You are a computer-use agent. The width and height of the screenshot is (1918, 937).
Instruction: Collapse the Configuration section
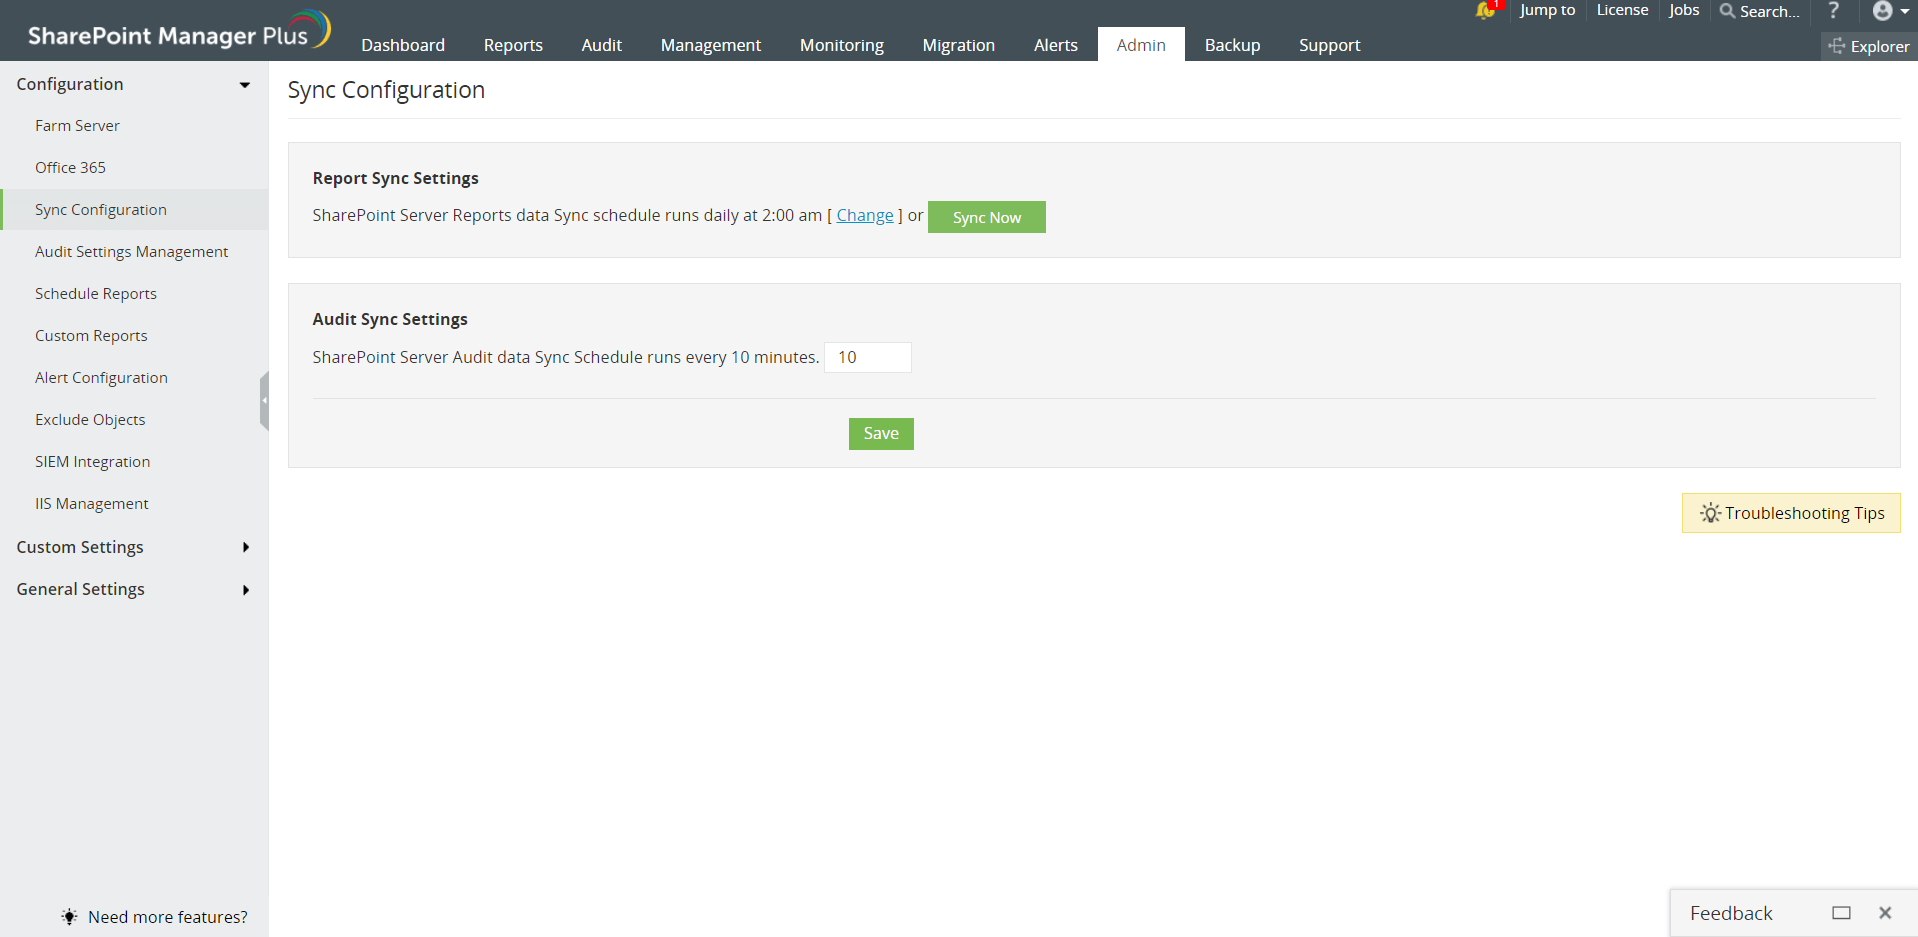(245, 85)
